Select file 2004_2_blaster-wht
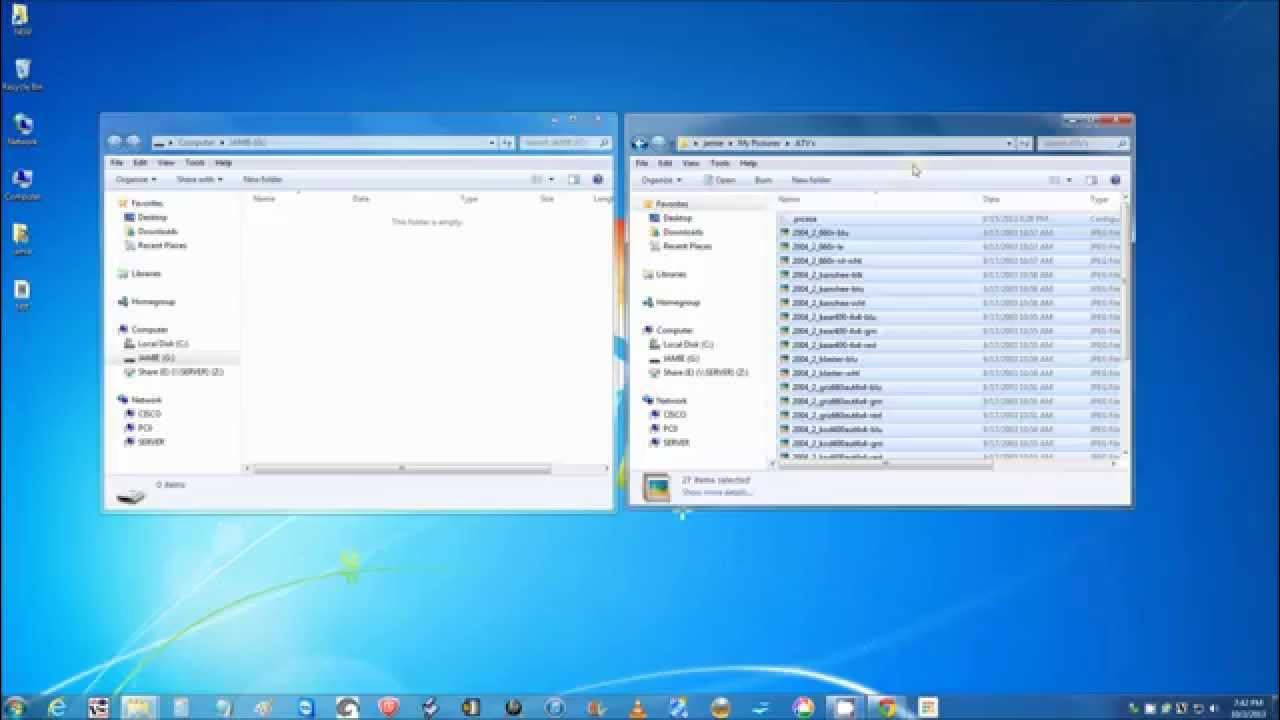The height and width of the screenshot is (720, 1280). [x=825, y=372]
